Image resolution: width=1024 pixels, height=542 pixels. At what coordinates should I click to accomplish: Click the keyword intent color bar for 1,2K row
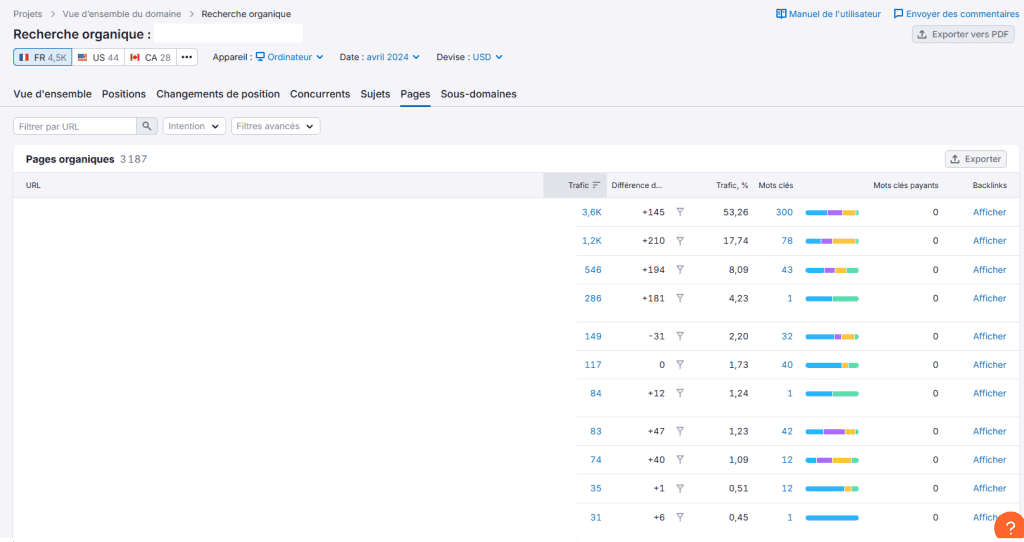click(x=832, y=241)
